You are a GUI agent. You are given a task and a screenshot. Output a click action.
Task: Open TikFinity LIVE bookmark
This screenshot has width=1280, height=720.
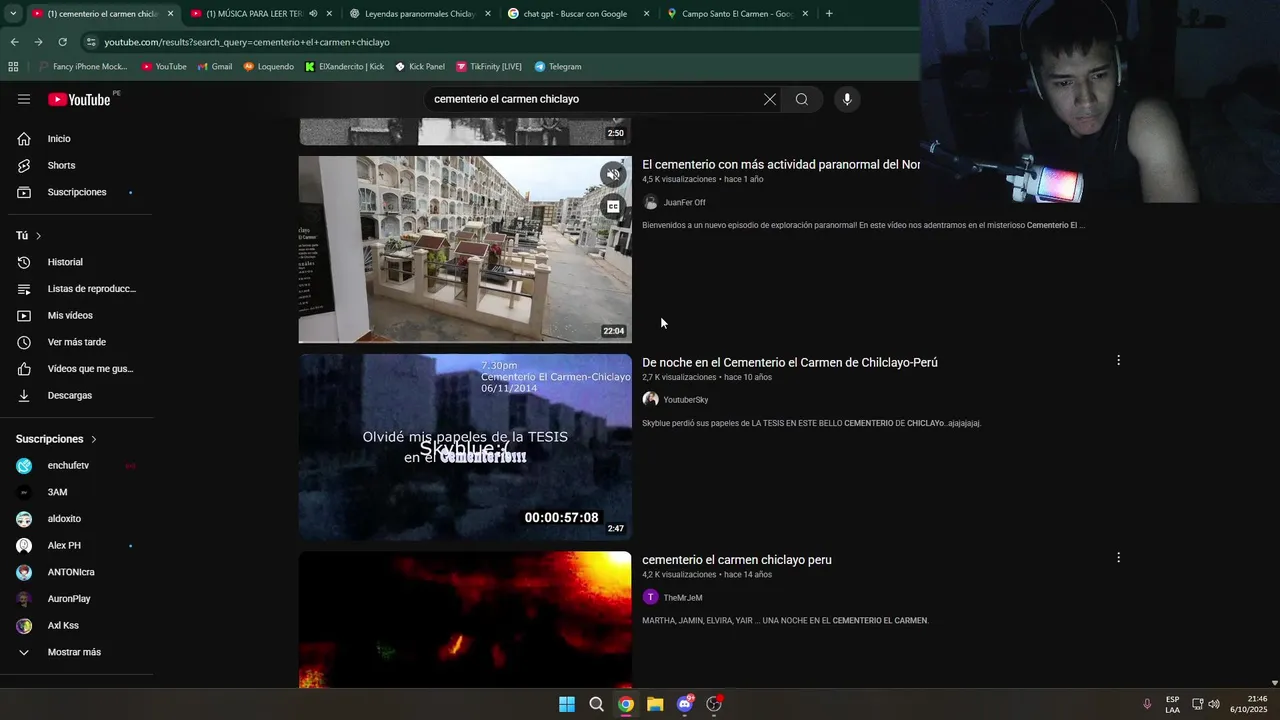click(489, 67)
